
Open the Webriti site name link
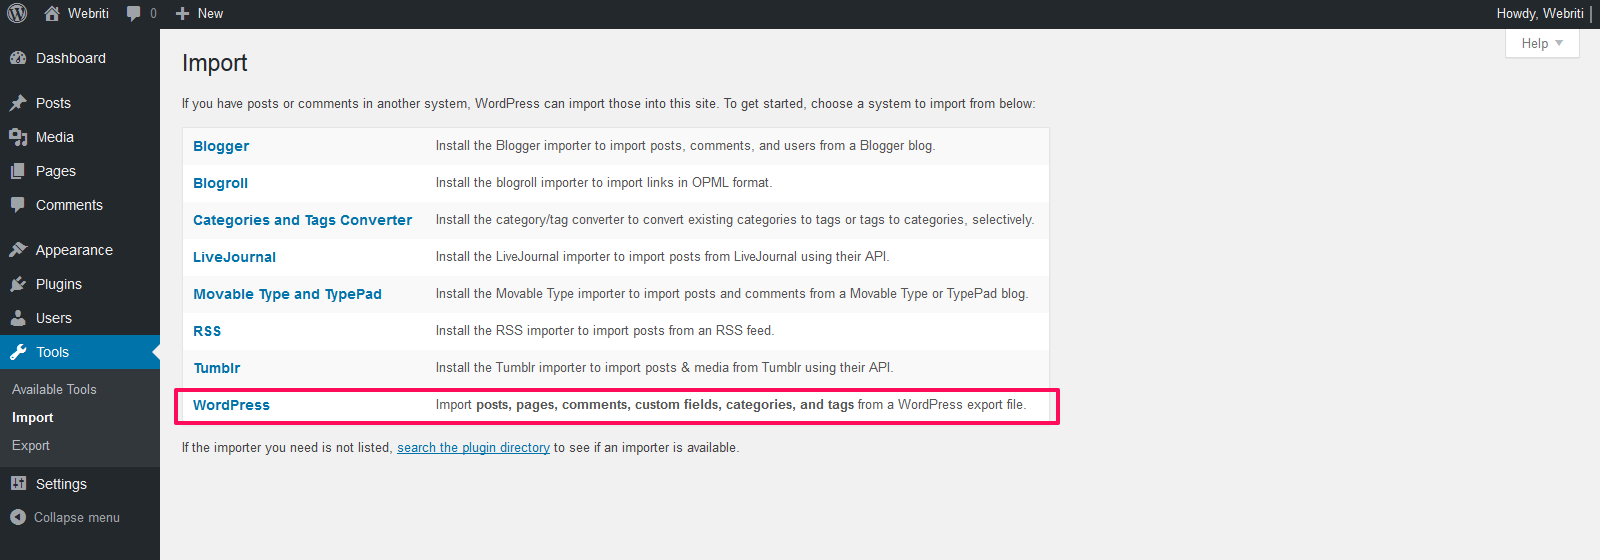[x=88, y=14]
